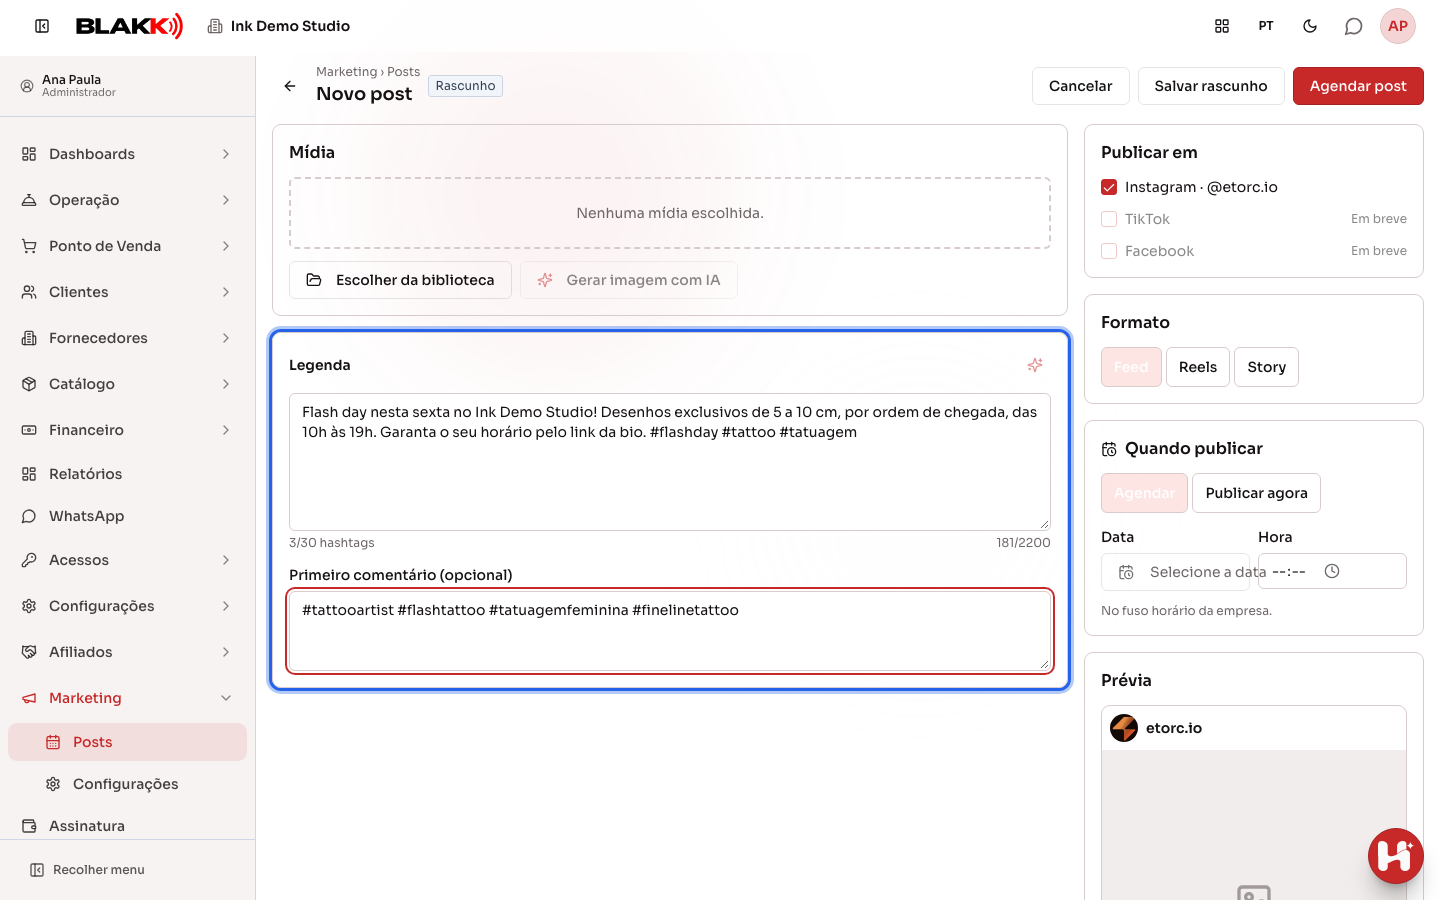The image size is (1440, 900).
Task: Click the Cancelar button
Action: click(x=1080, y=86)
